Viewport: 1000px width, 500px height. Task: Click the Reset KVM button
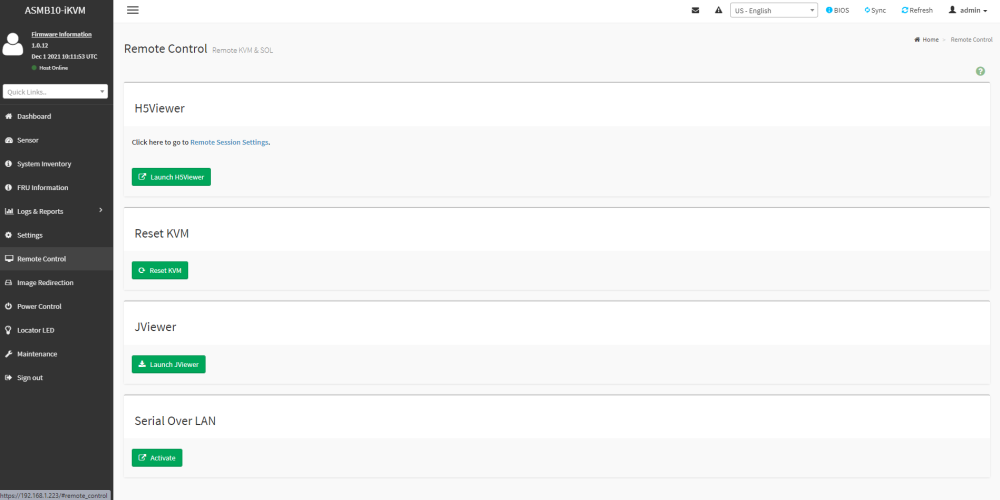[x=160, y=270]
